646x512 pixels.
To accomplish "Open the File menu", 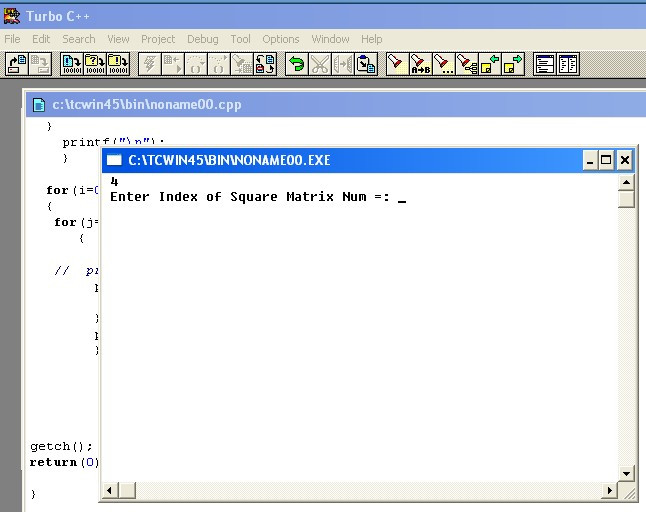I will point(12,39).
